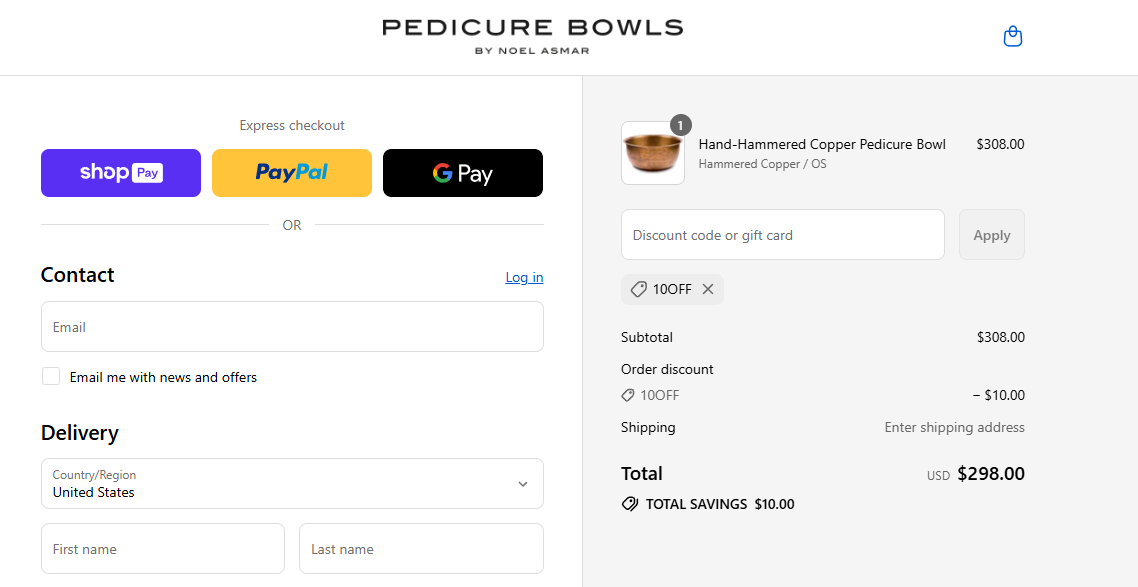Click the Pedicure Bowls logo
This screenshot has width=1138, height=587.
[x=532, y=36]
